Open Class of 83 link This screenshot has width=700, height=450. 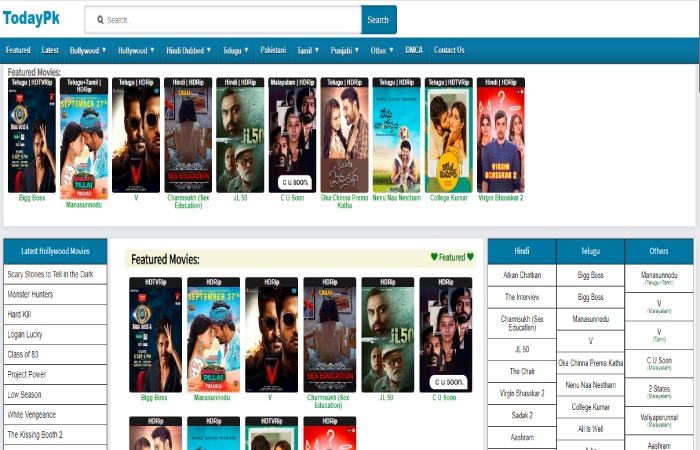point(55,355)
